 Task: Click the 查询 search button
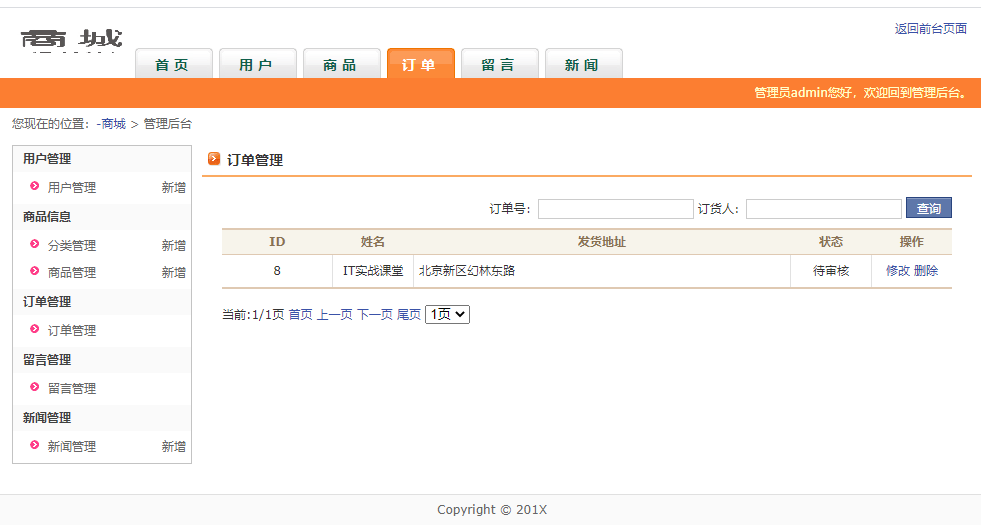click(928, 208)
